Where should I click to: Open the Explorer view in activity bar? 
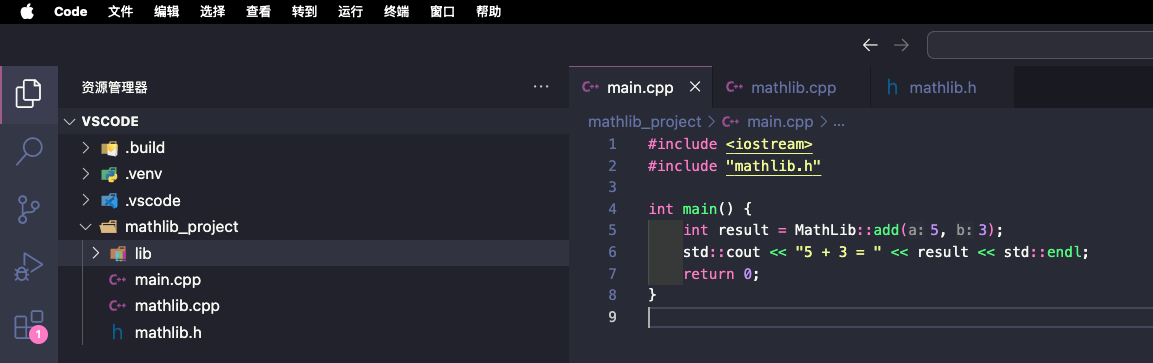[29, 93]
